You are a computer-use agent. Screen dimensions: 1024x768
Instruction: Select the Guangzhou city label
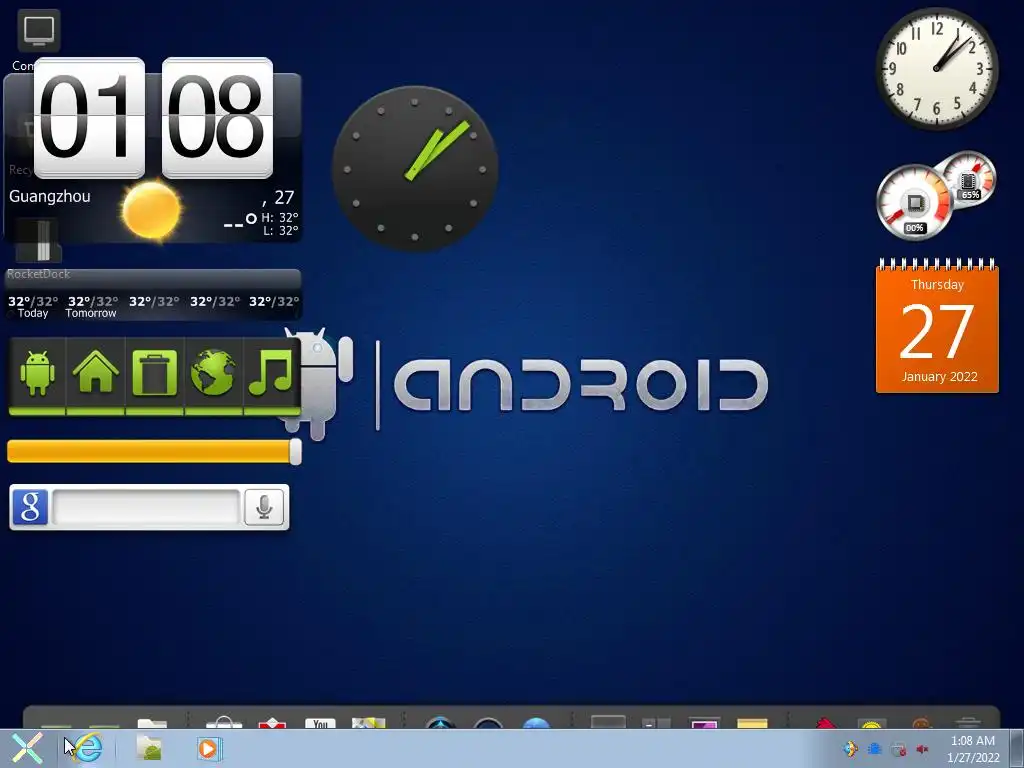click(50, 196)
